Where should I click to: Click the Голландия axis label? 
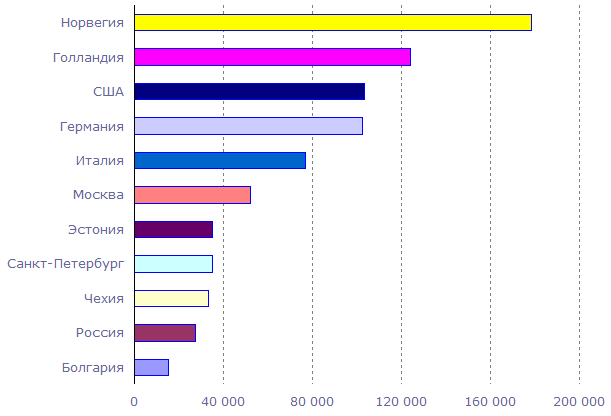click(x=88, y=58)
